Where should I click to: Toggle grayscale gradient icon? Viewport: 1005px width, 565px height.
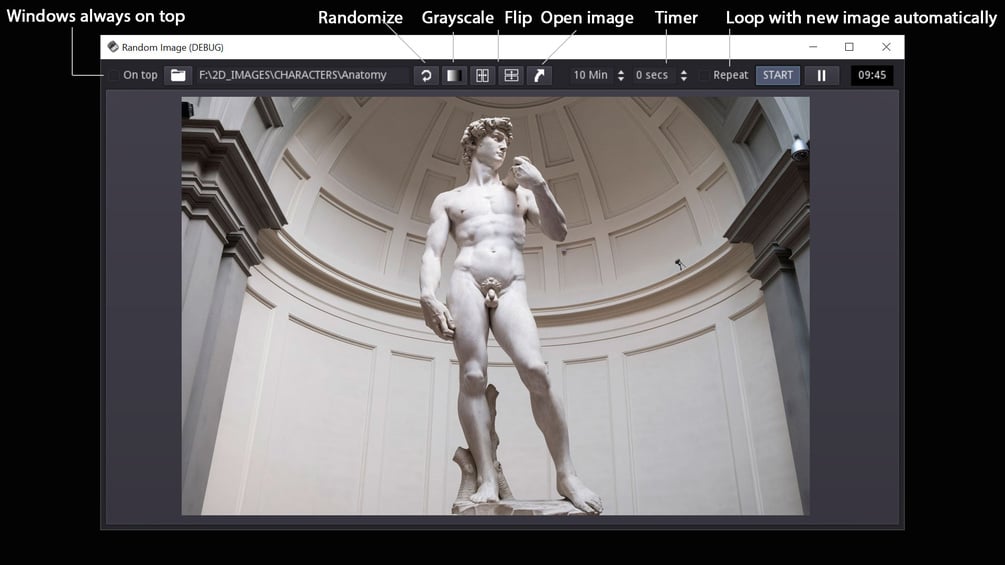(x=454, y=76)
